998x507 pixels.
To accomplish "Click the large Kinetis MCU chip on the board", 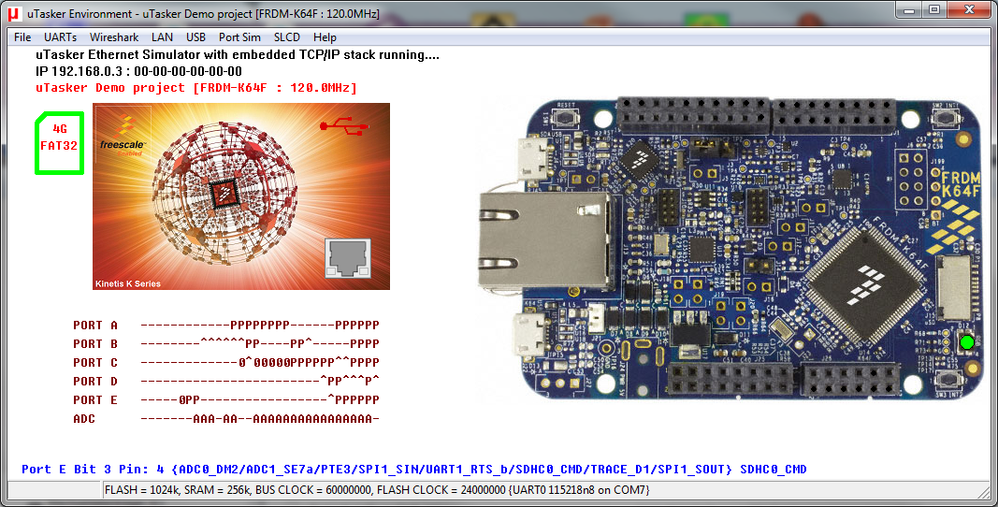I will click(x=867, y=284).
